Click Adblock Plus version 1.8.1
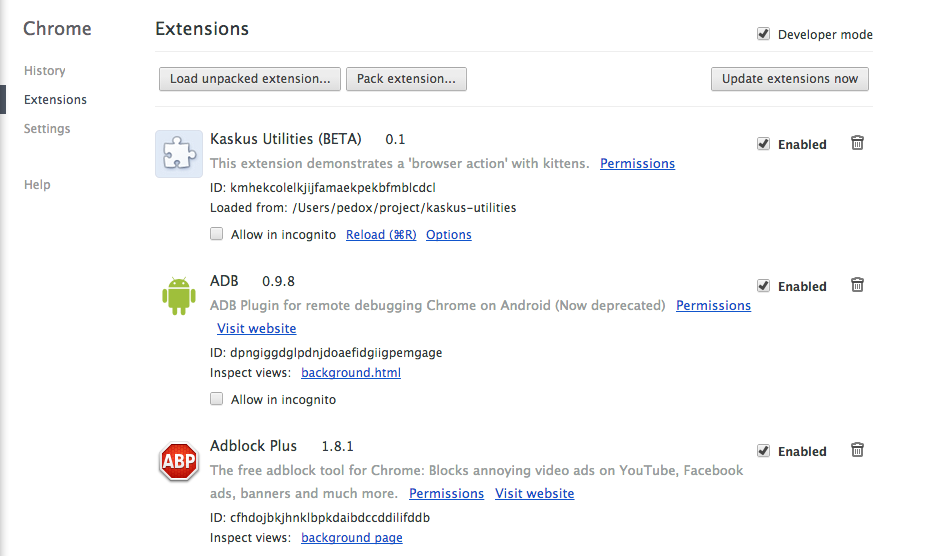 [337, 447]
